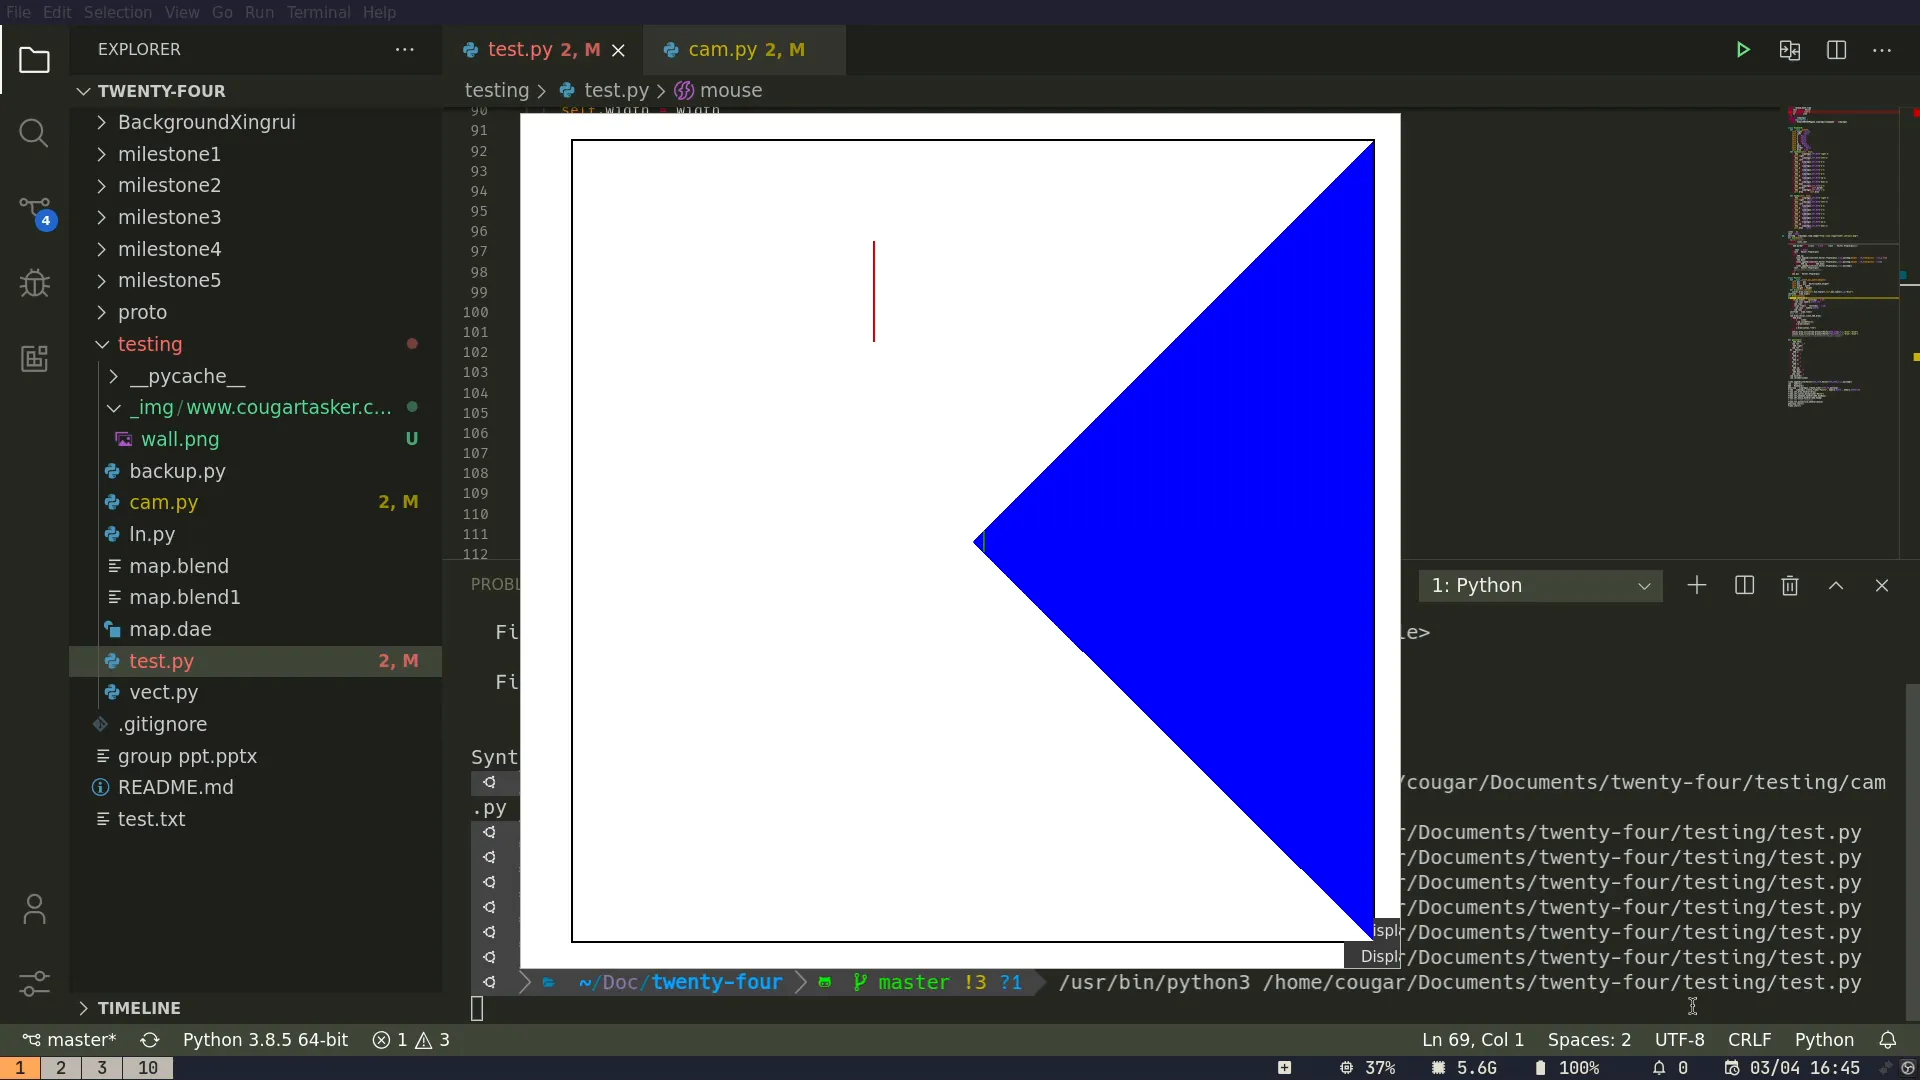Expand the proto folder
This screenshot has width=1920, height=1080.
coord(141,311)
